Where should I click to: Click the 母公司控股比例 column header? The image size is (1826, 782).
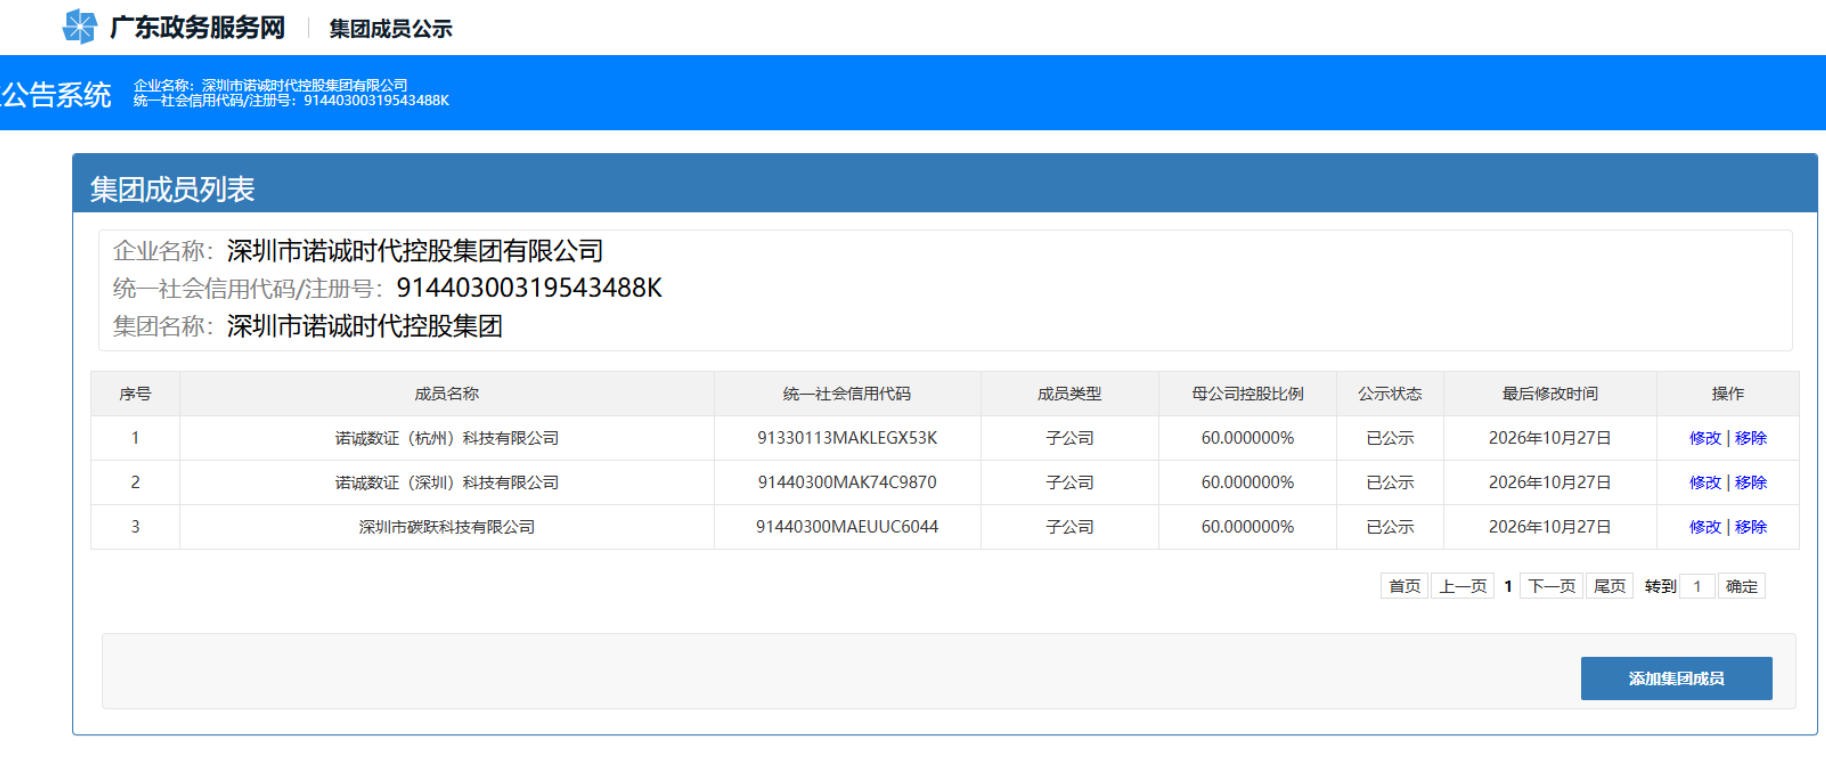(x=1247, y=394)
